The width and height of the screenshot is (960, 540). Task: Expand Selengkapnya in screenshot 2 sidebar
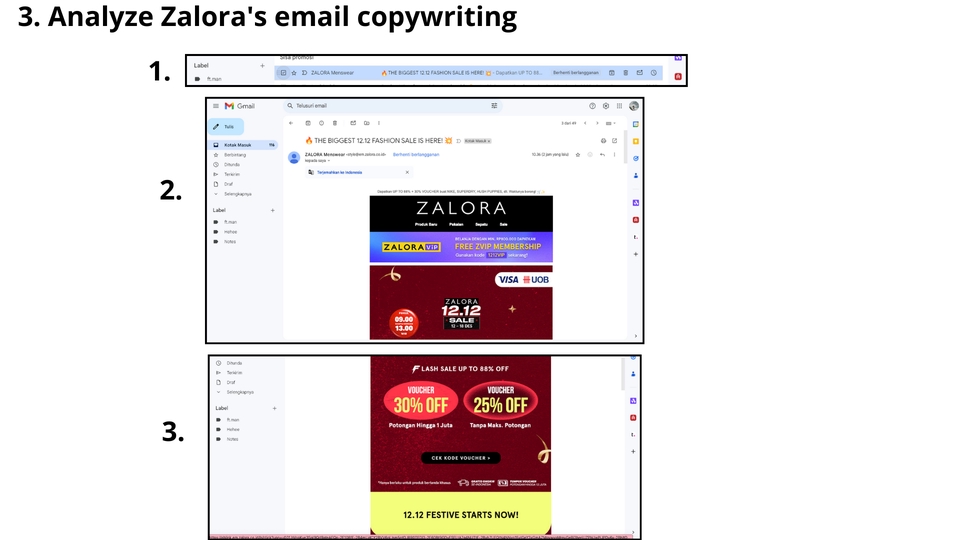click(238, 194)
